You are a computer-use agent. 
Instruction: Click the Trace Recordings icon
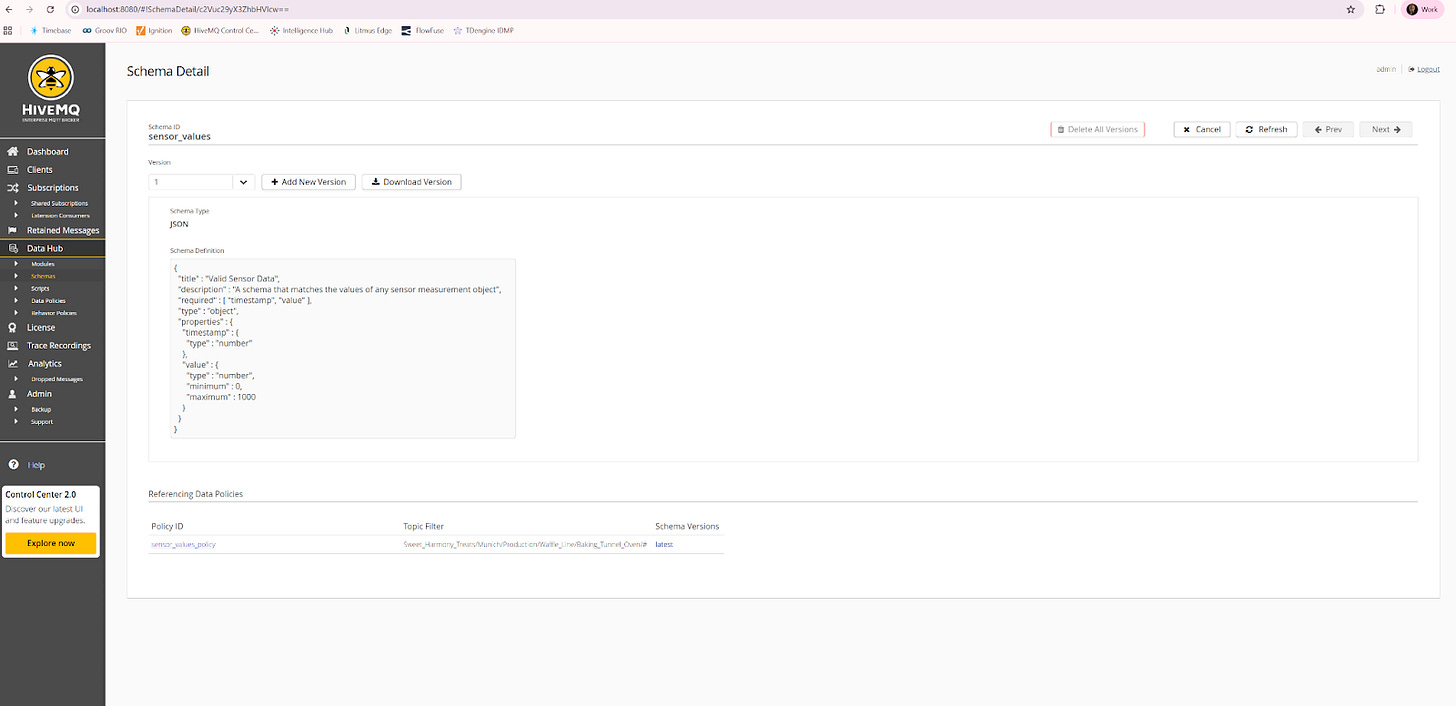click(13, 345)
